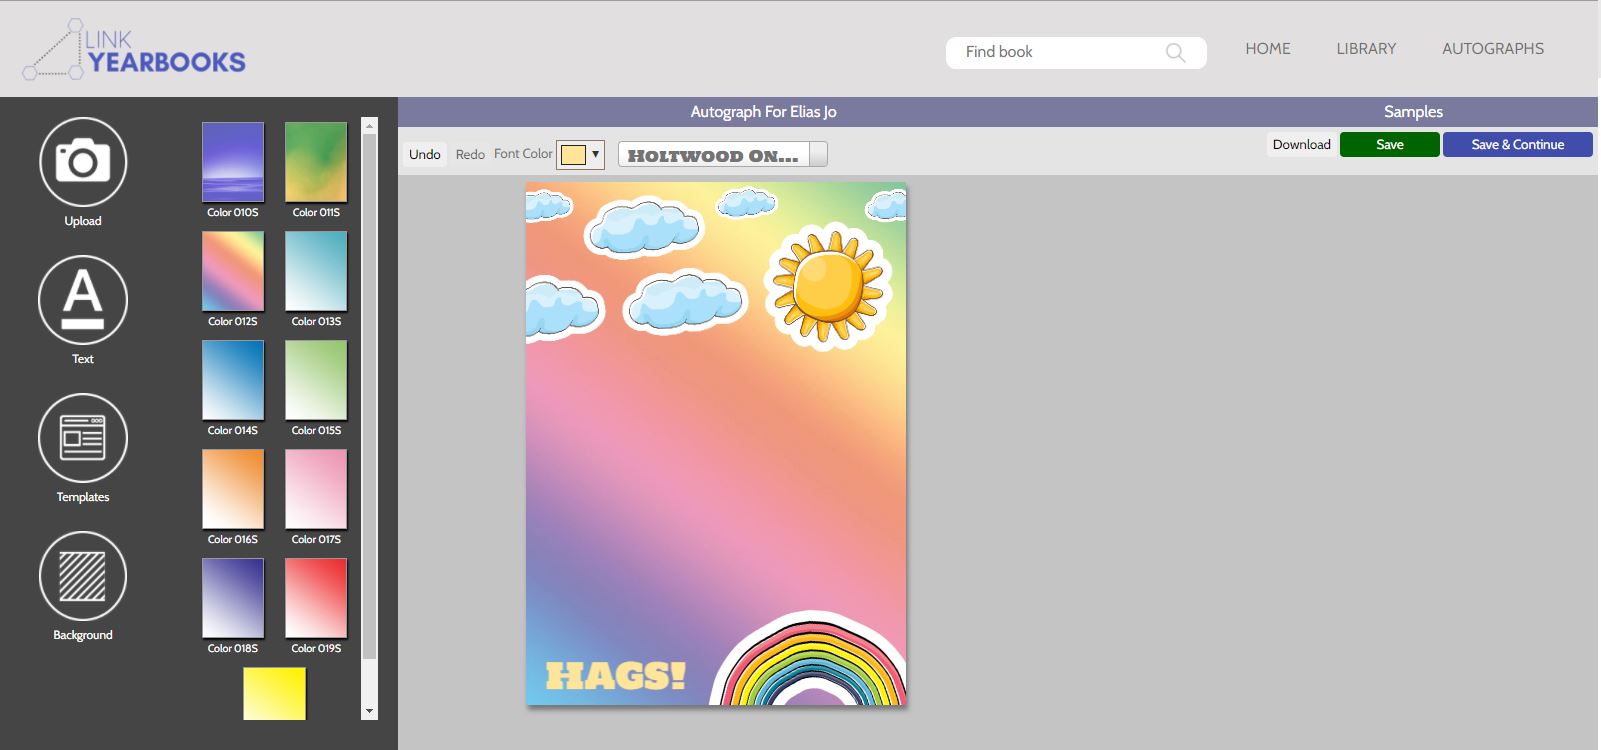Select the Text tool icon
Image resolution: width=1601 pixels, height=750 pixels.
point(83,299)
